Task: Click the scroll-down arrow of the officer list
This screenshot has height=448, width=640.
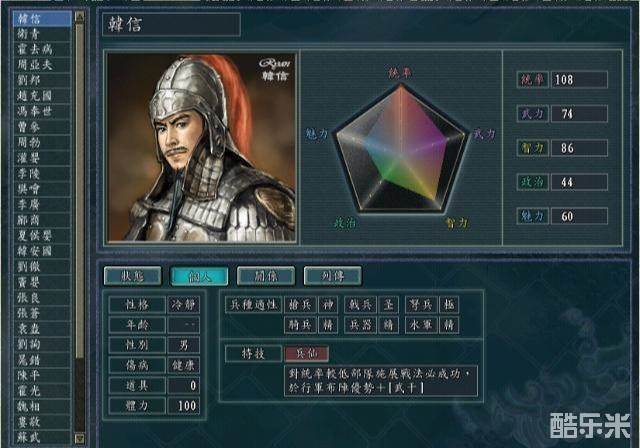Action: pyautogui.click(x=80, y=439)
